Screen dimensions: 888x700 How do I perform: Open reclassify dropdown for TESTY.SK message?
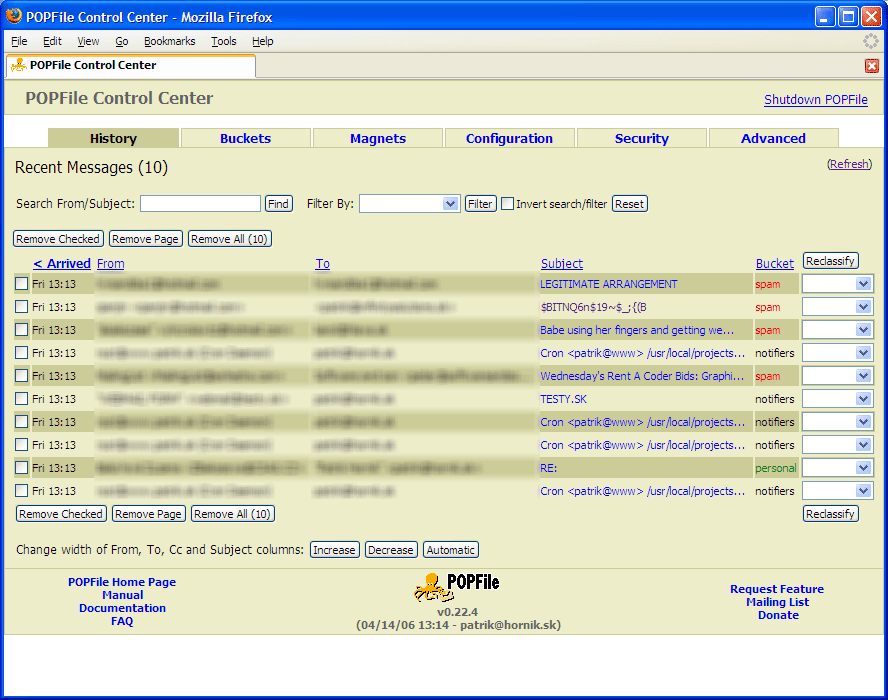pyautogui.click(x=837, y=399)
